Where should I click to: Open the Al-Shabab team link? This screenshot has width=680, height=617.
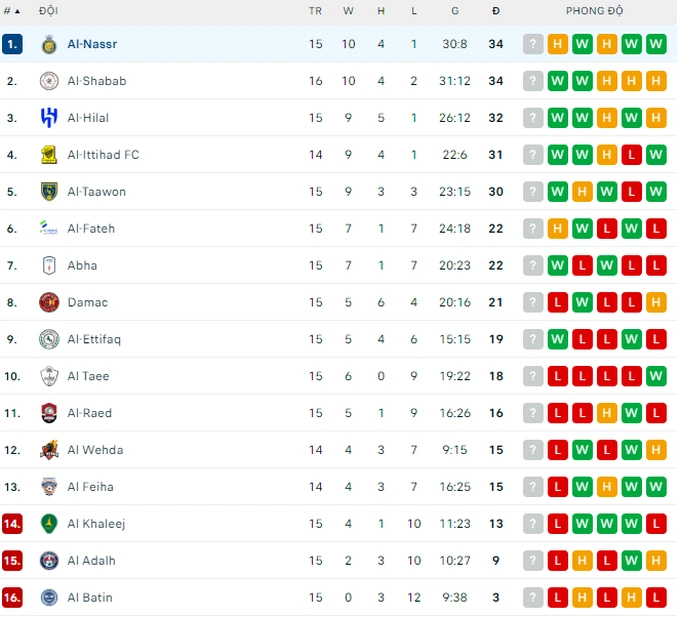click(97, 81)
